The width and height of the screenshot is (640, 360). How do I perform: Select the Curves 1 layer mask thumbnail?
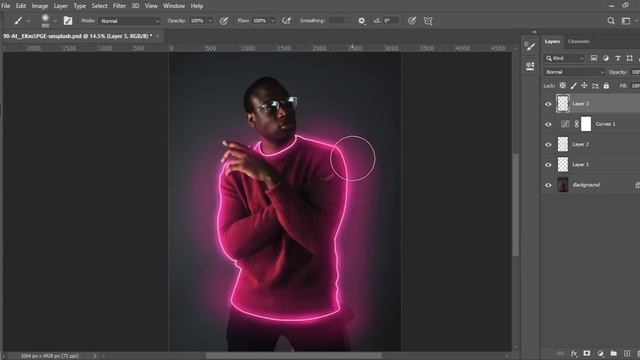[x=586, y=124]
